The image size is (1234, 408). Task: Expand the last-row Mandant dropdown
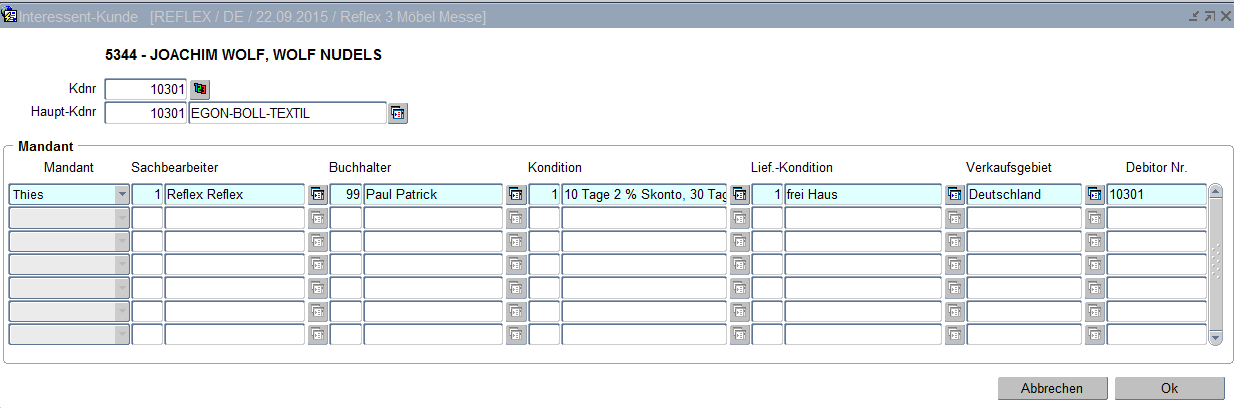point(122,334)
